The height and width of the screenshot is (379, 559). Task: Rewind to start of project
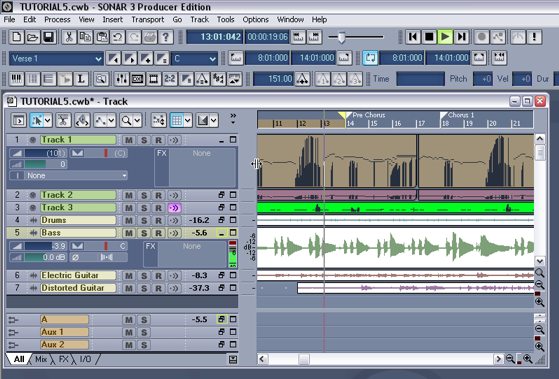pos(413,37)
